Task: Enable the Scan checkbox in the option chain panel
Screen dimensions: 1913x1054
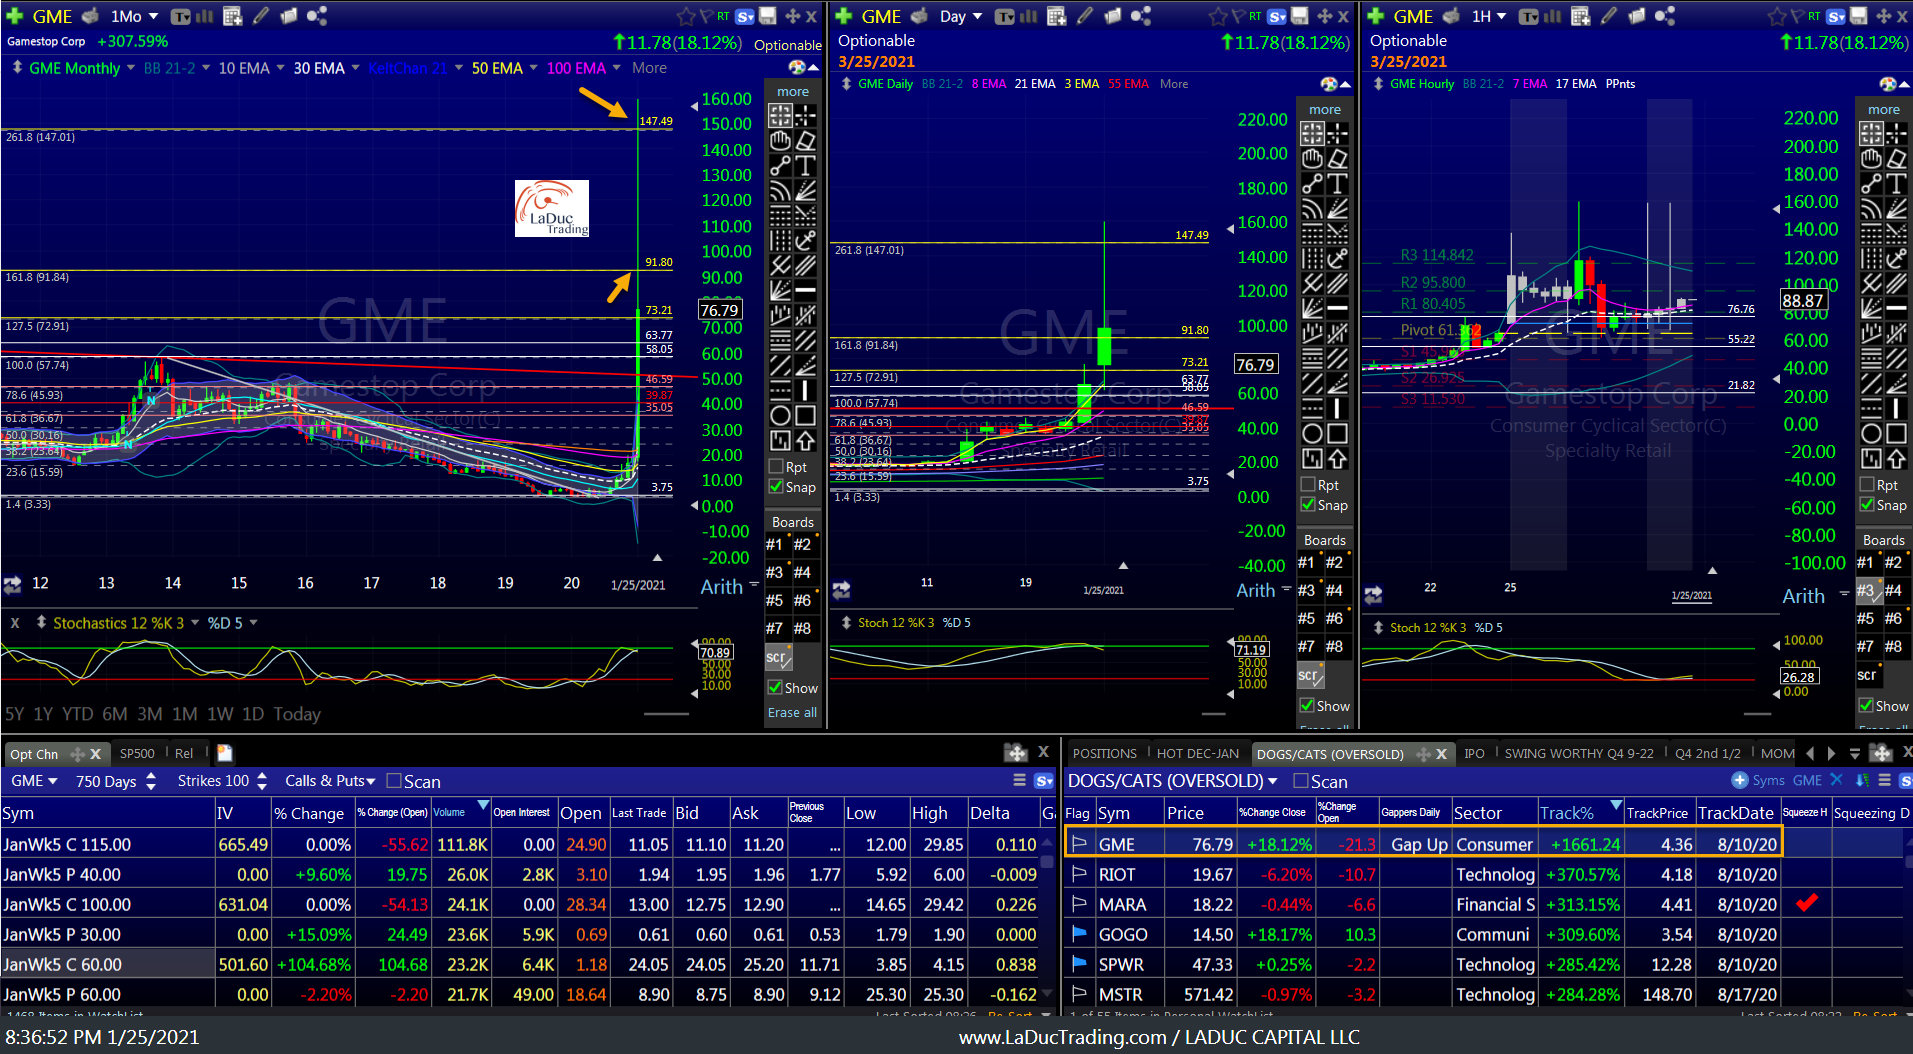Action: 394,781
